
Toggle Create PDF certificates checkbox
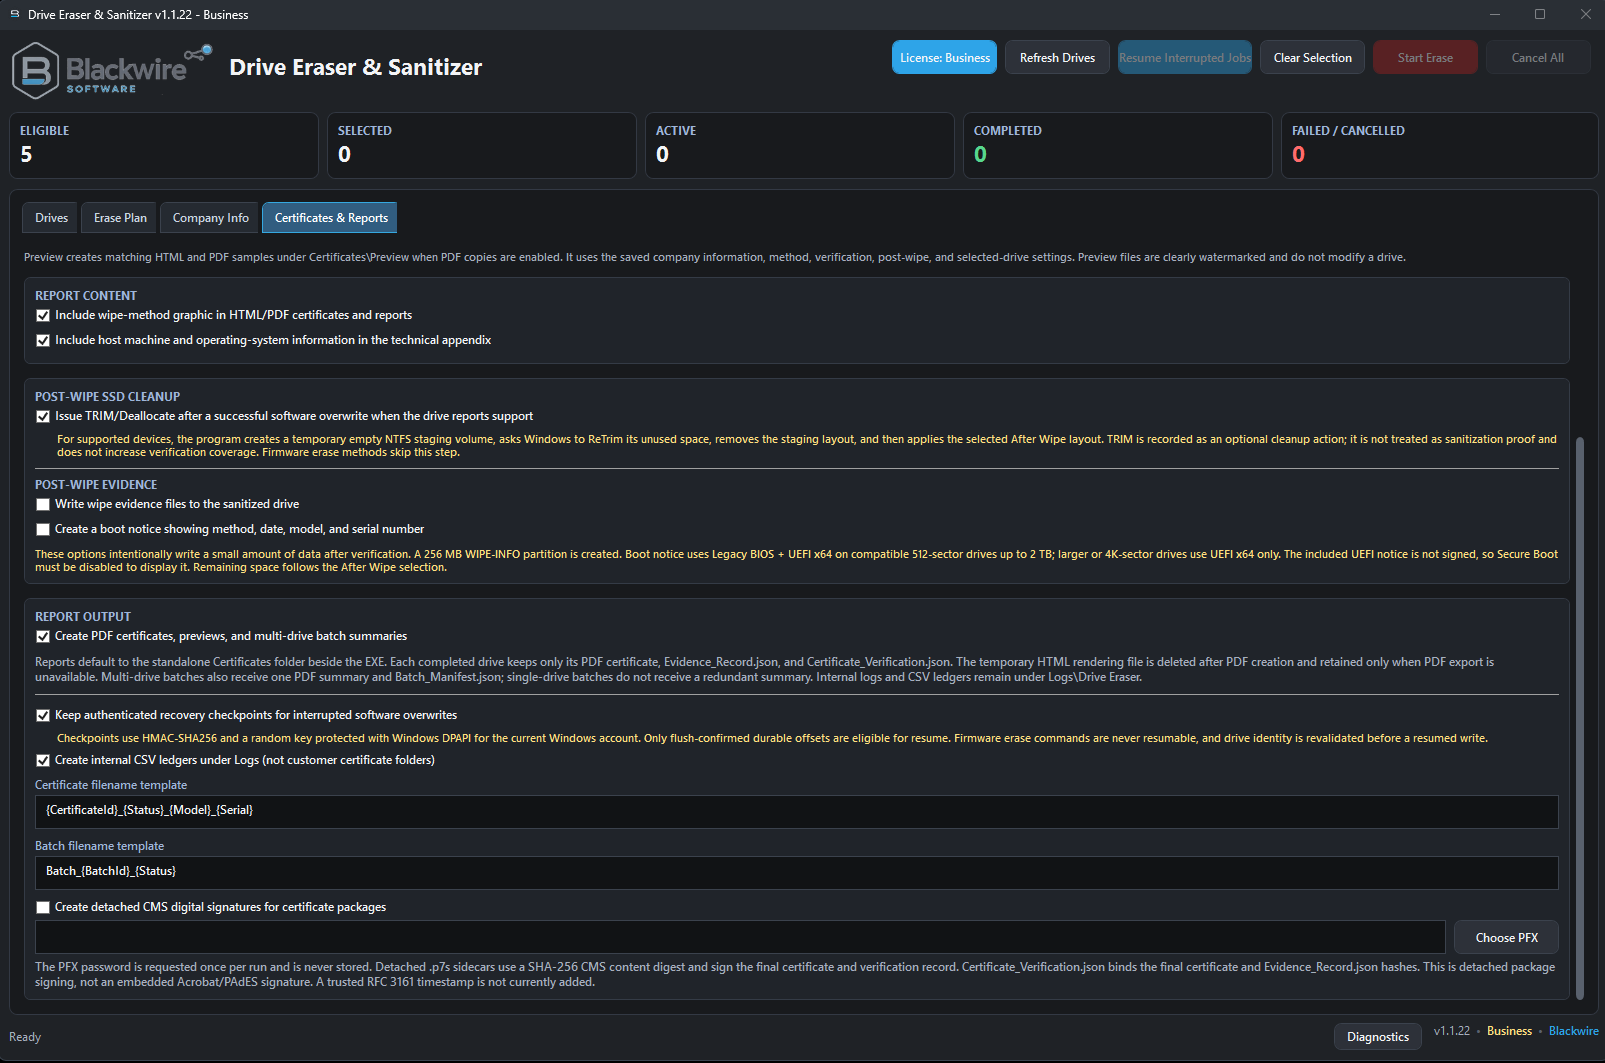pyautogui.click(x=43, y=636)
